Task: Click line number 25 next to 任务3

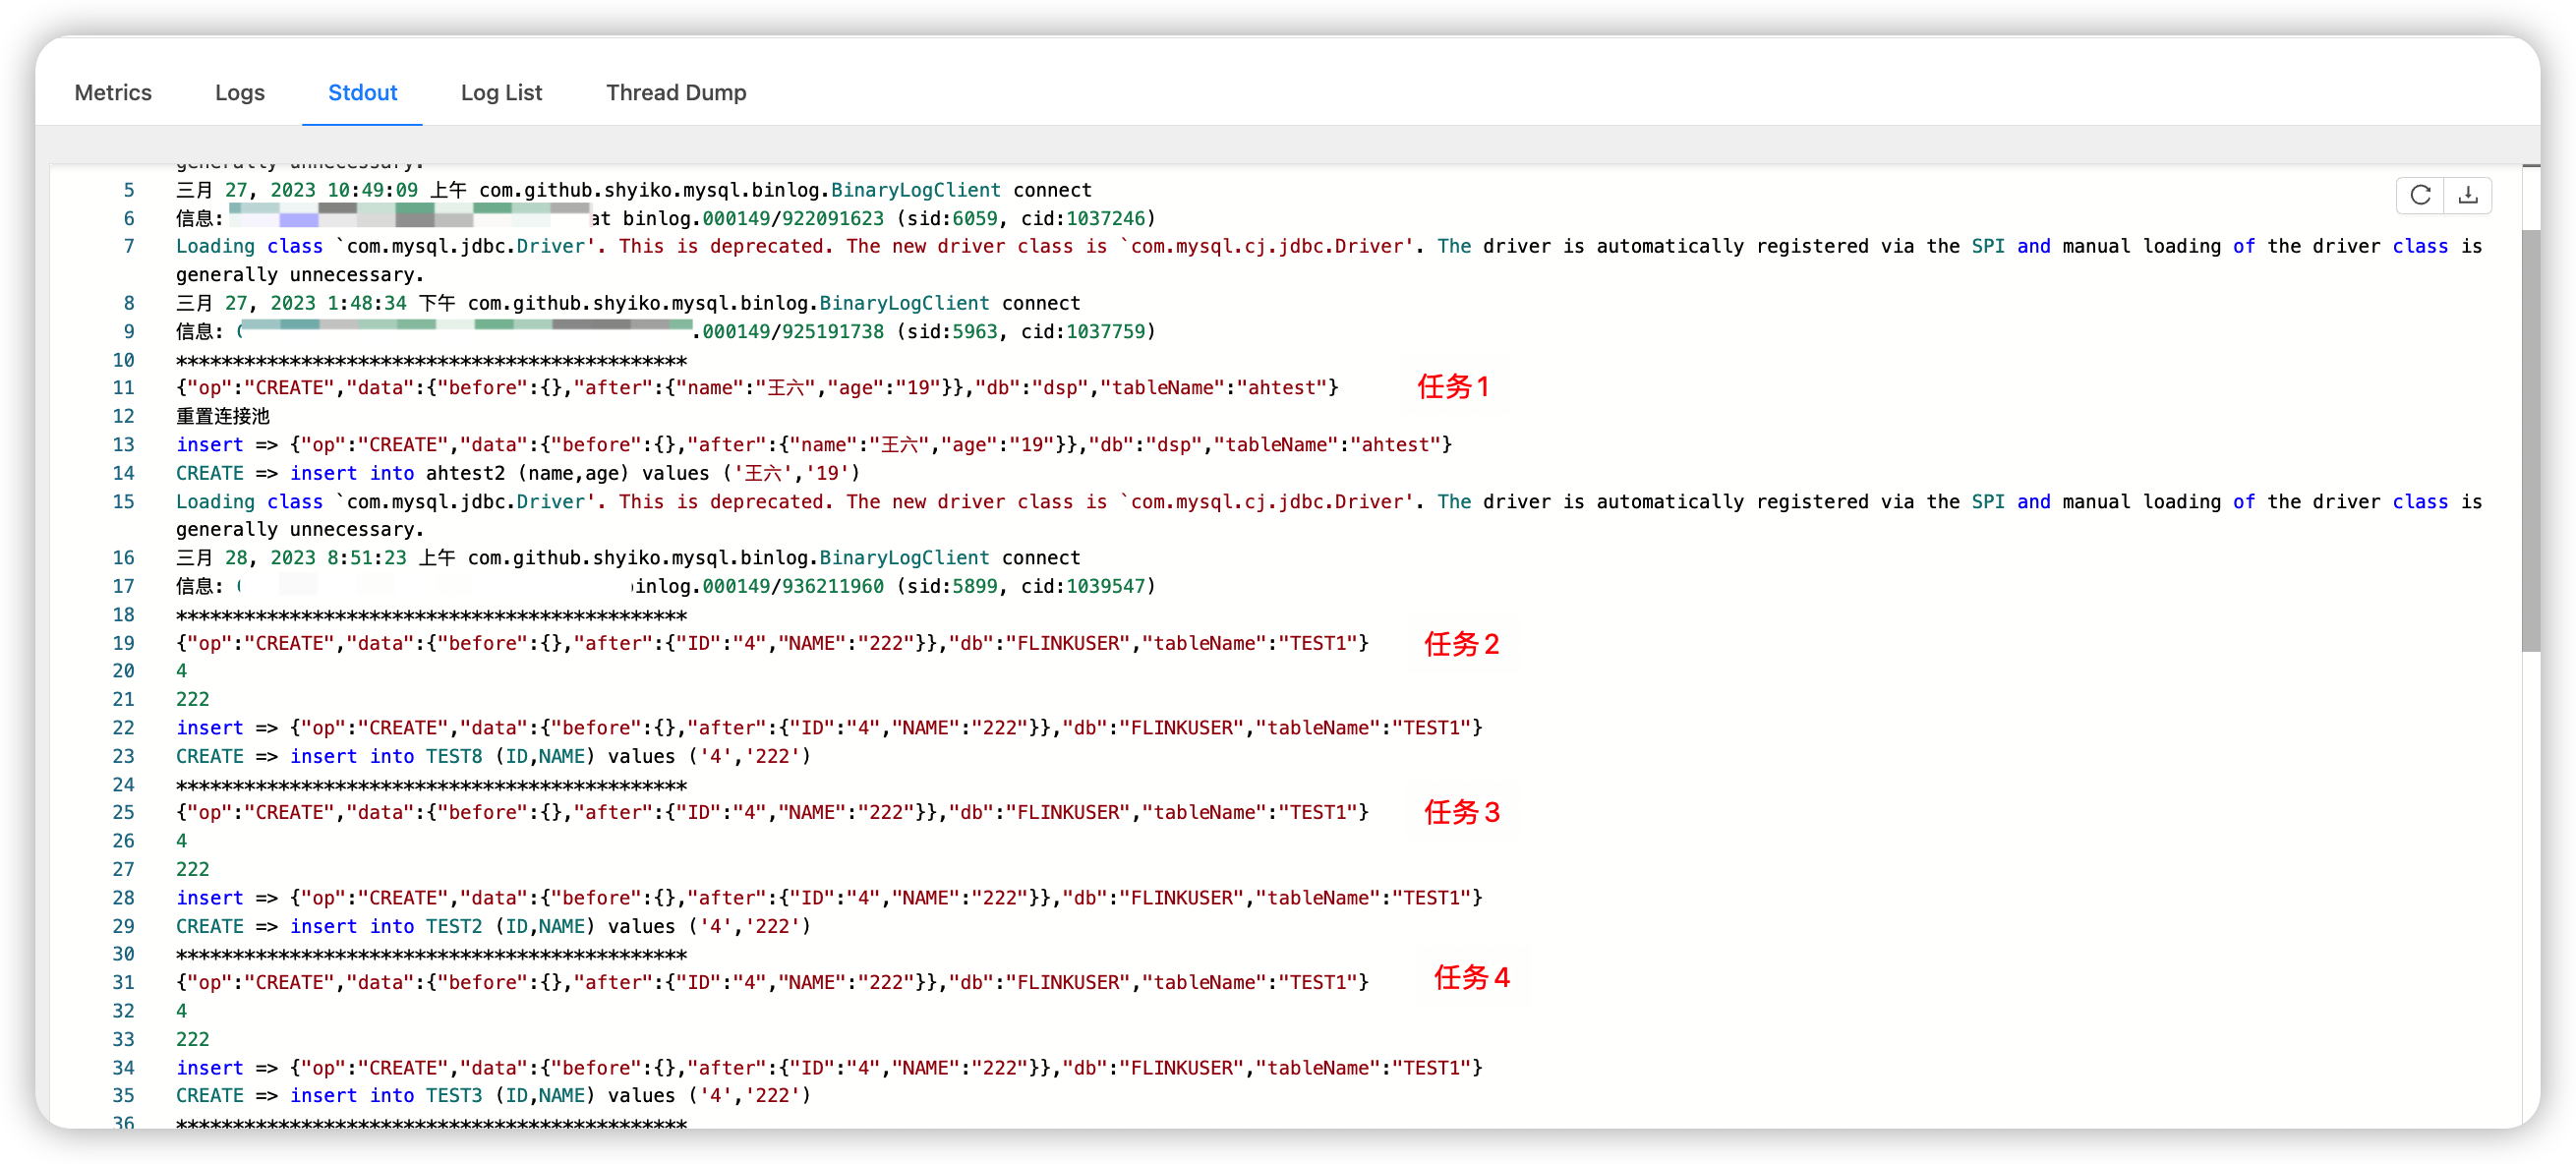Action: click(123, 813)
